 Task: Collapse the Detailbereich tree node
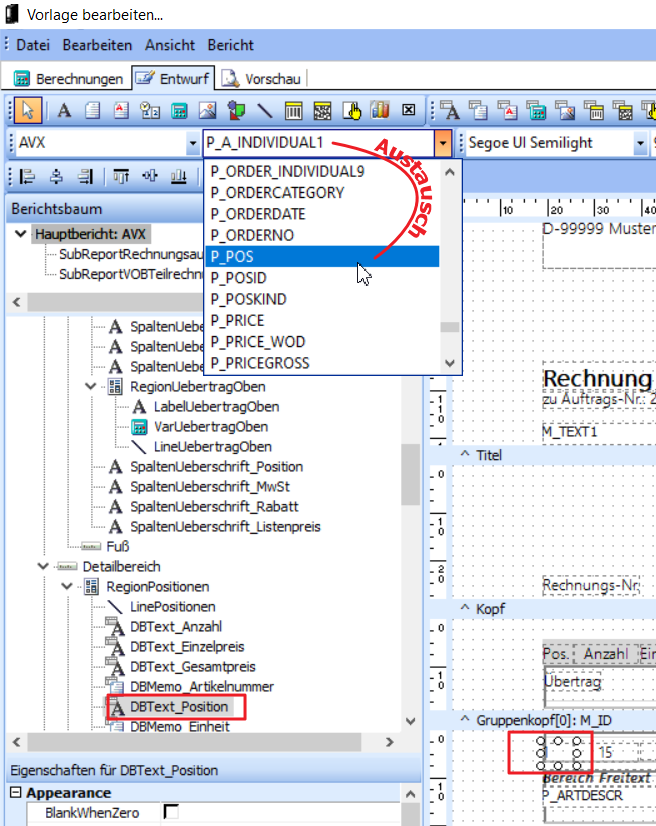[x=43, y=566]
